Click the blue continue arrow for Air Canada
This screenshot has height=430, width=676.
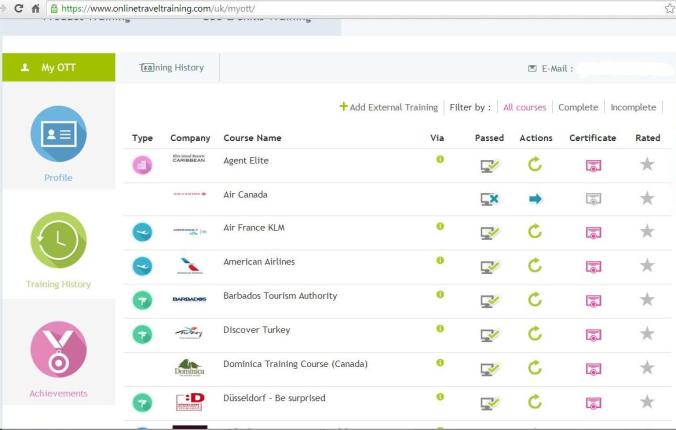[x=535, y=199]
